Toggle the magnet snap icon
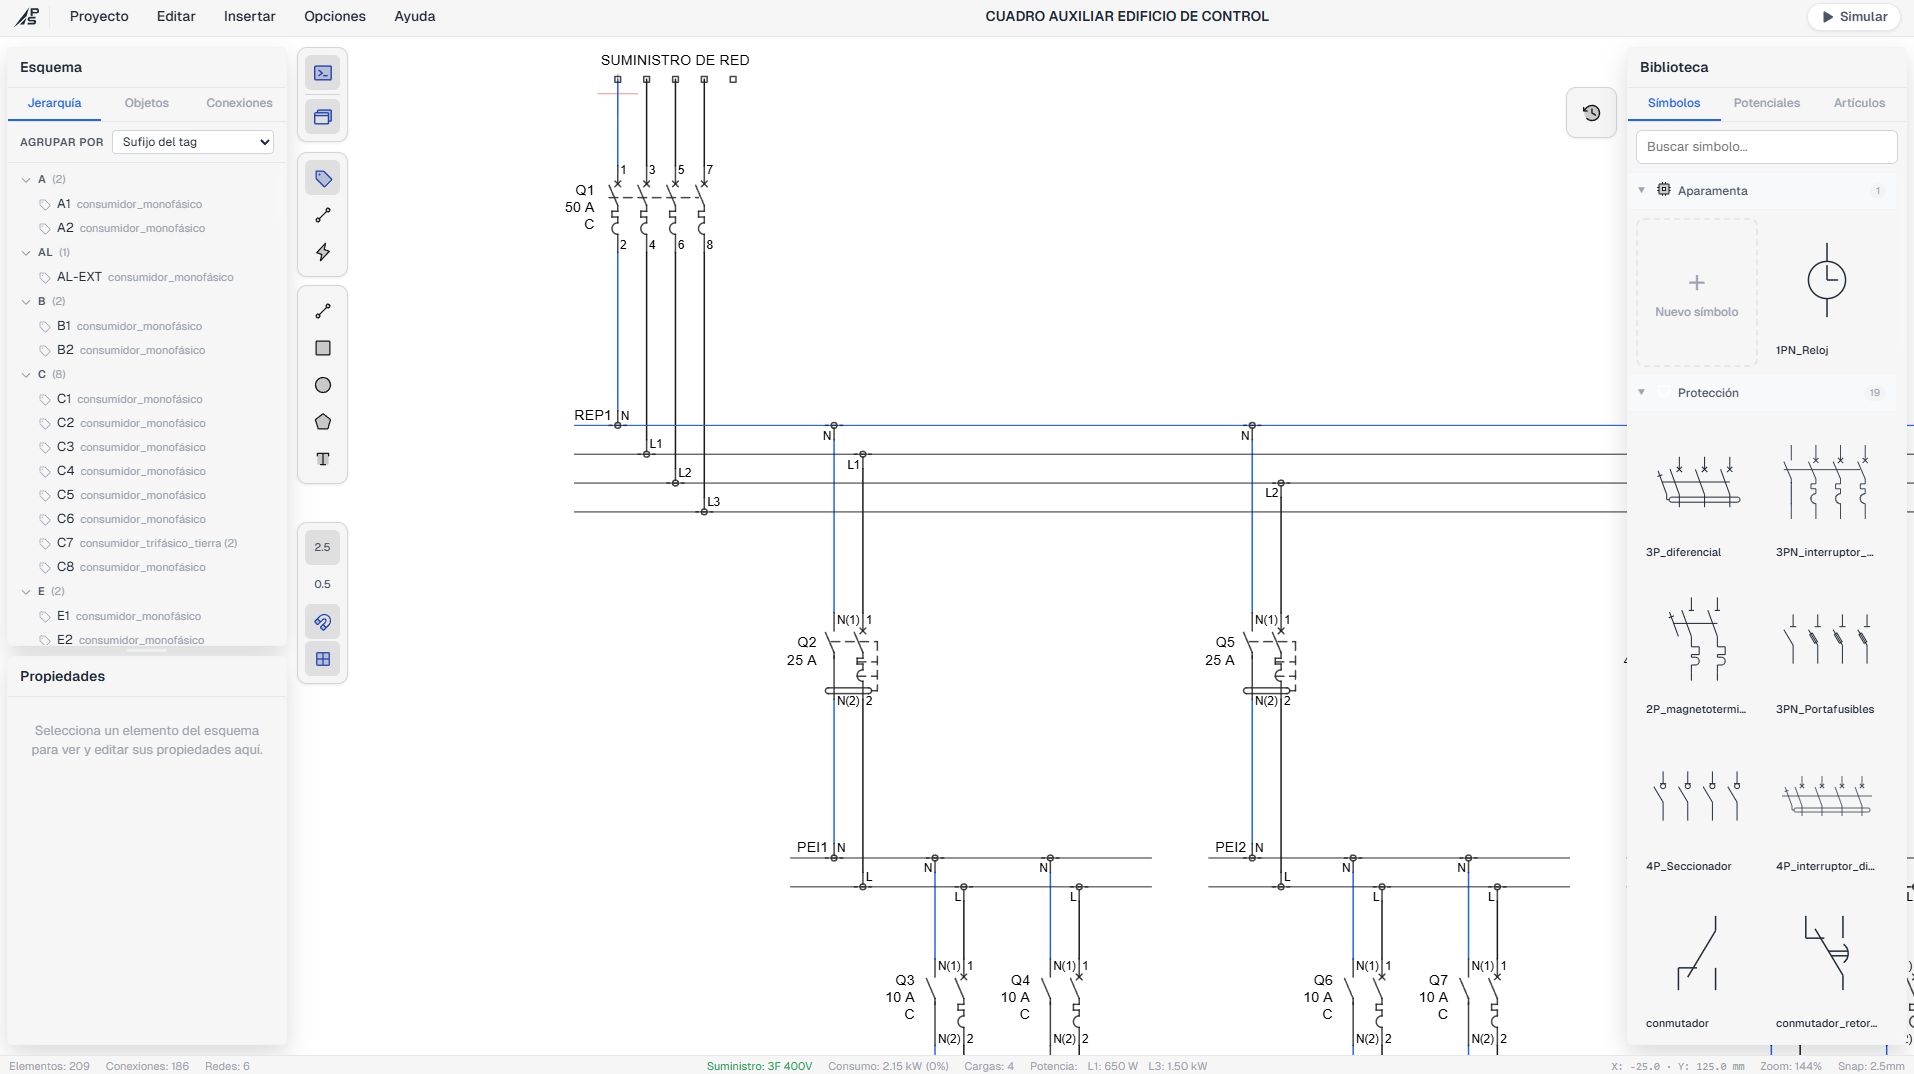This screenshot has height=1074, width=1914. point(323,622)
